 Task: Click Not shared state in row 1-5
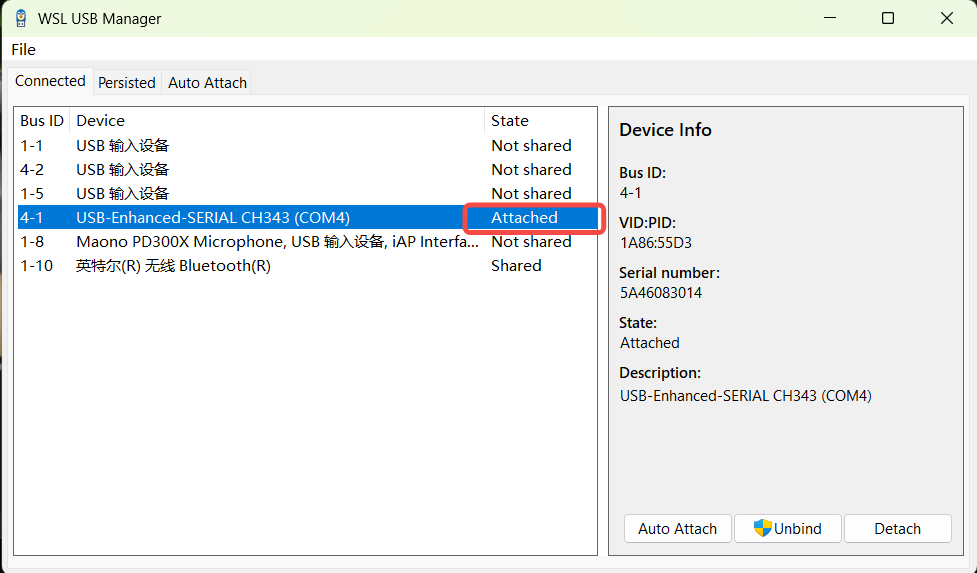[x=531, y=194]
